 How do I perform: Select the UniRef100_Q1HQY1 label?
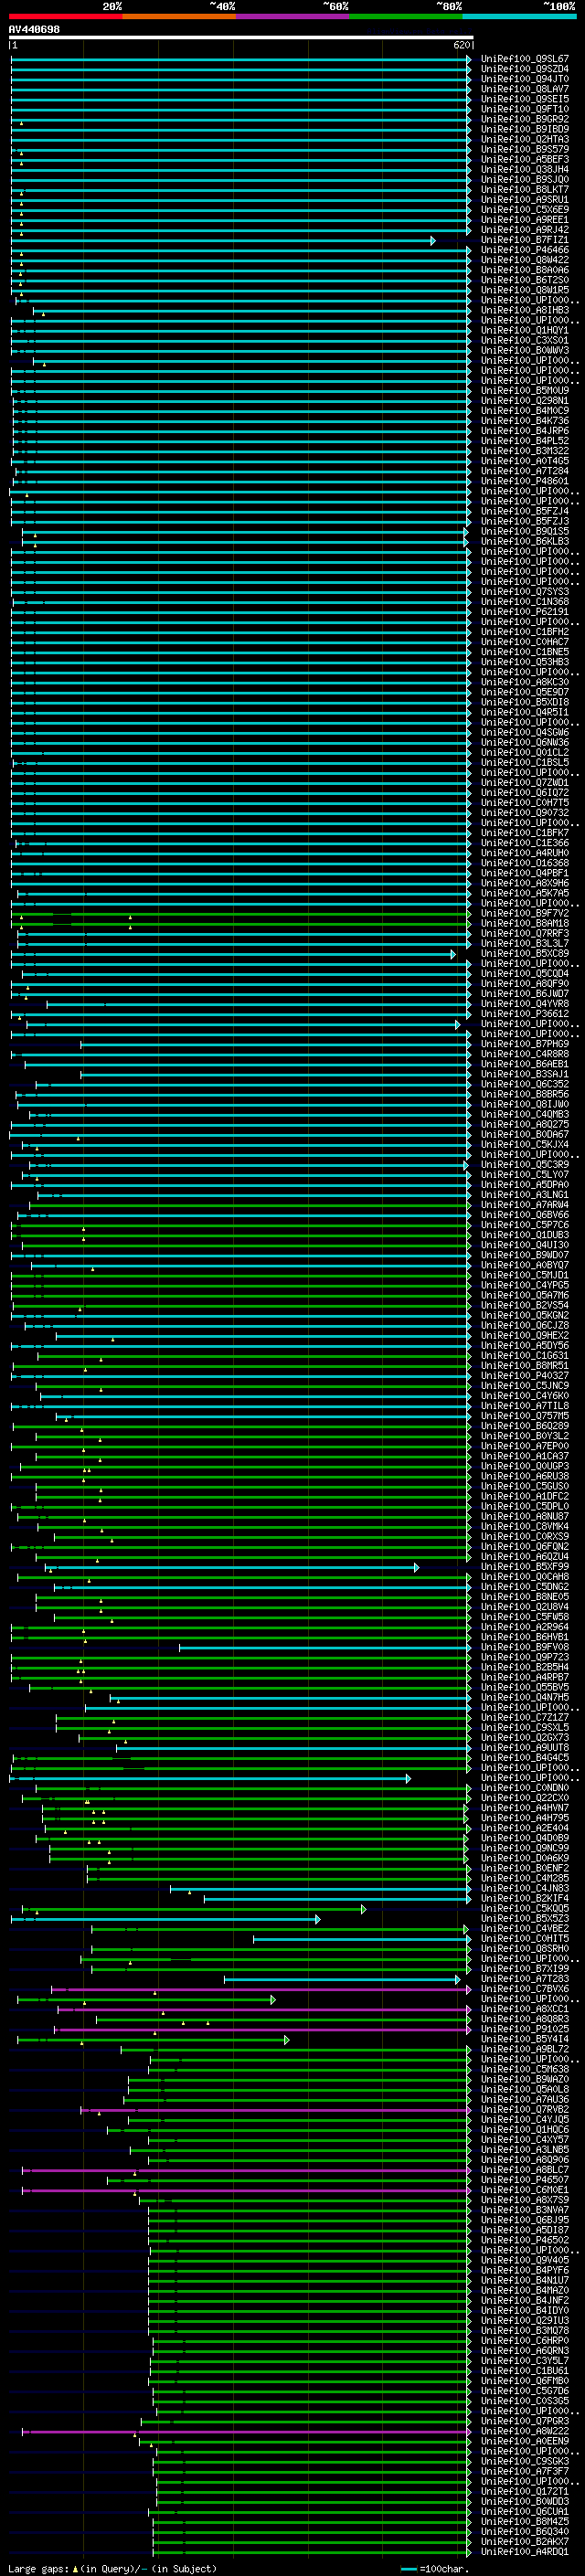pos(525,330)
